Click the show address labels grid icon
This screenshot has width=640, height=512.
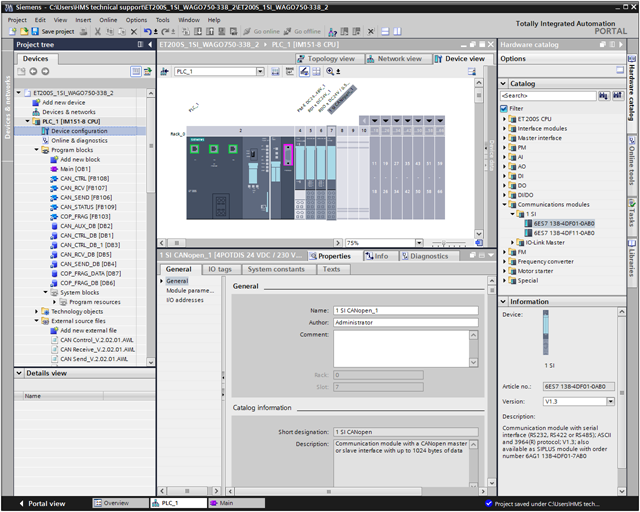click(x=317, y=72)
